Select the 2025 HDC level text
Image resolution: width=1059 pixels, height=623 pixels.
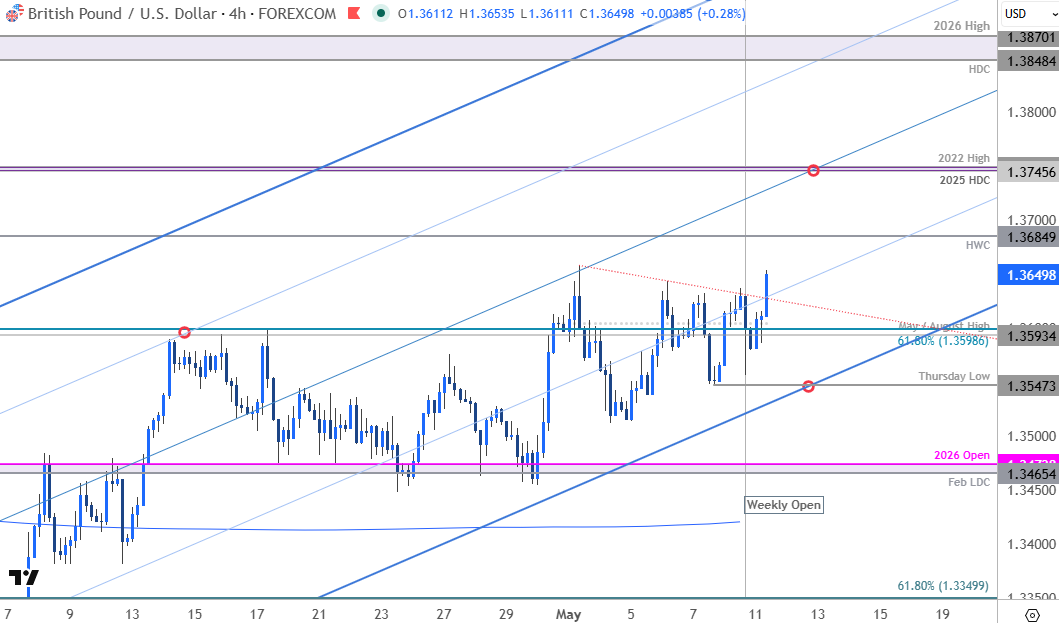coord(964,180)
